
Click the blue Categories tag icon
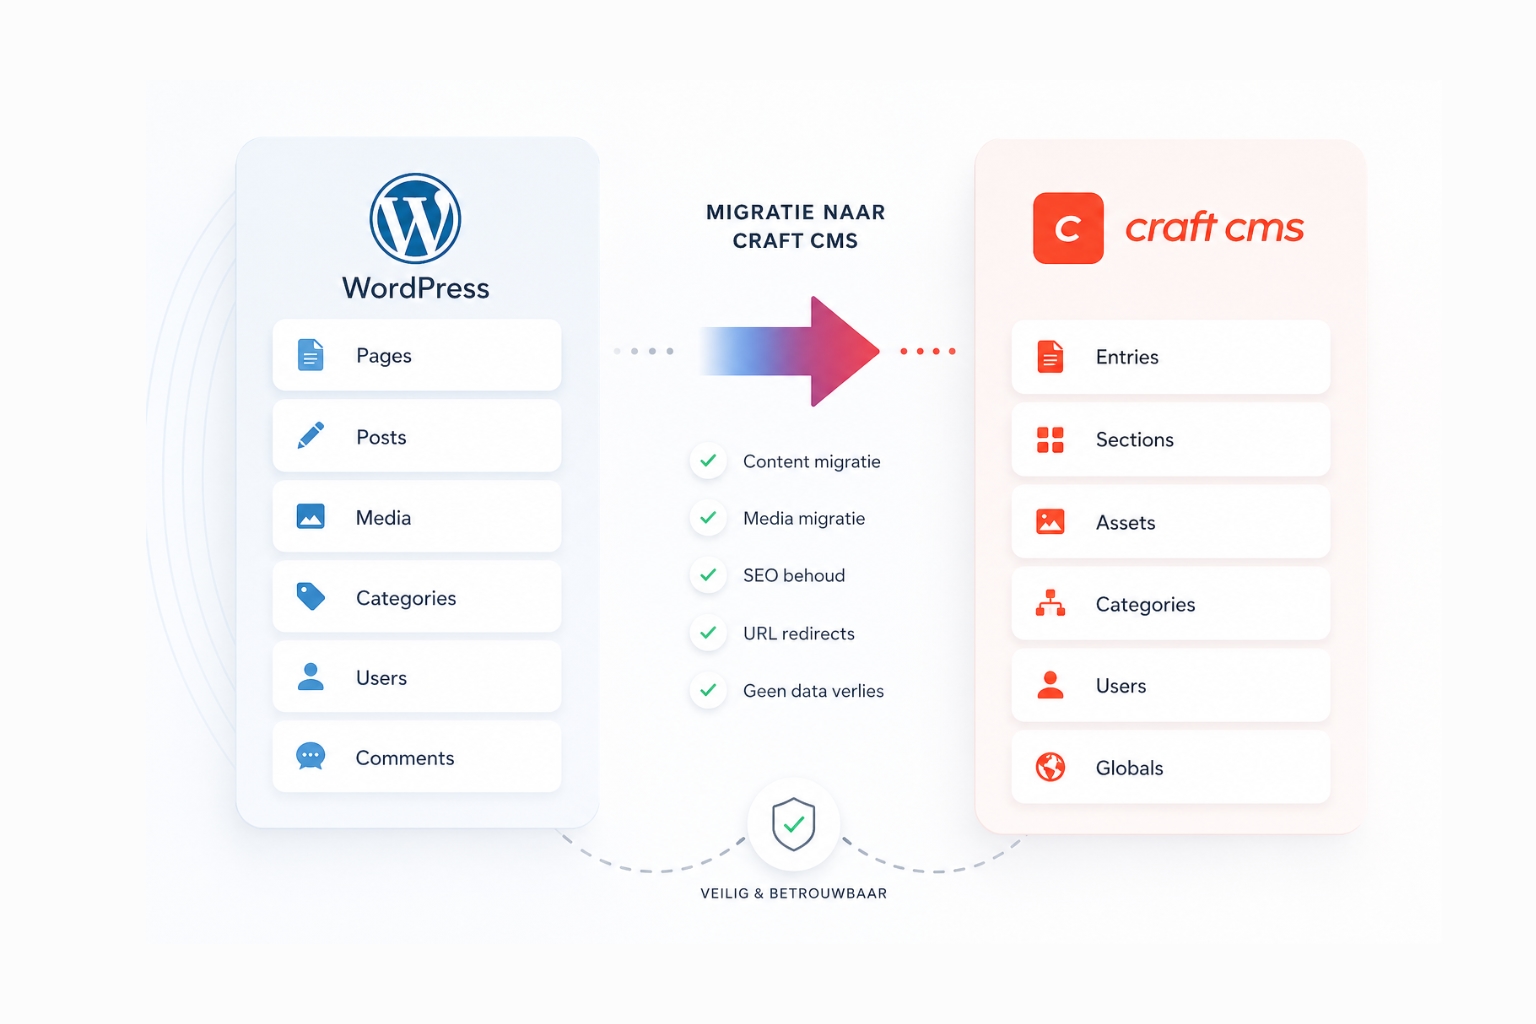pyautogui.click(x=311, y=597)
